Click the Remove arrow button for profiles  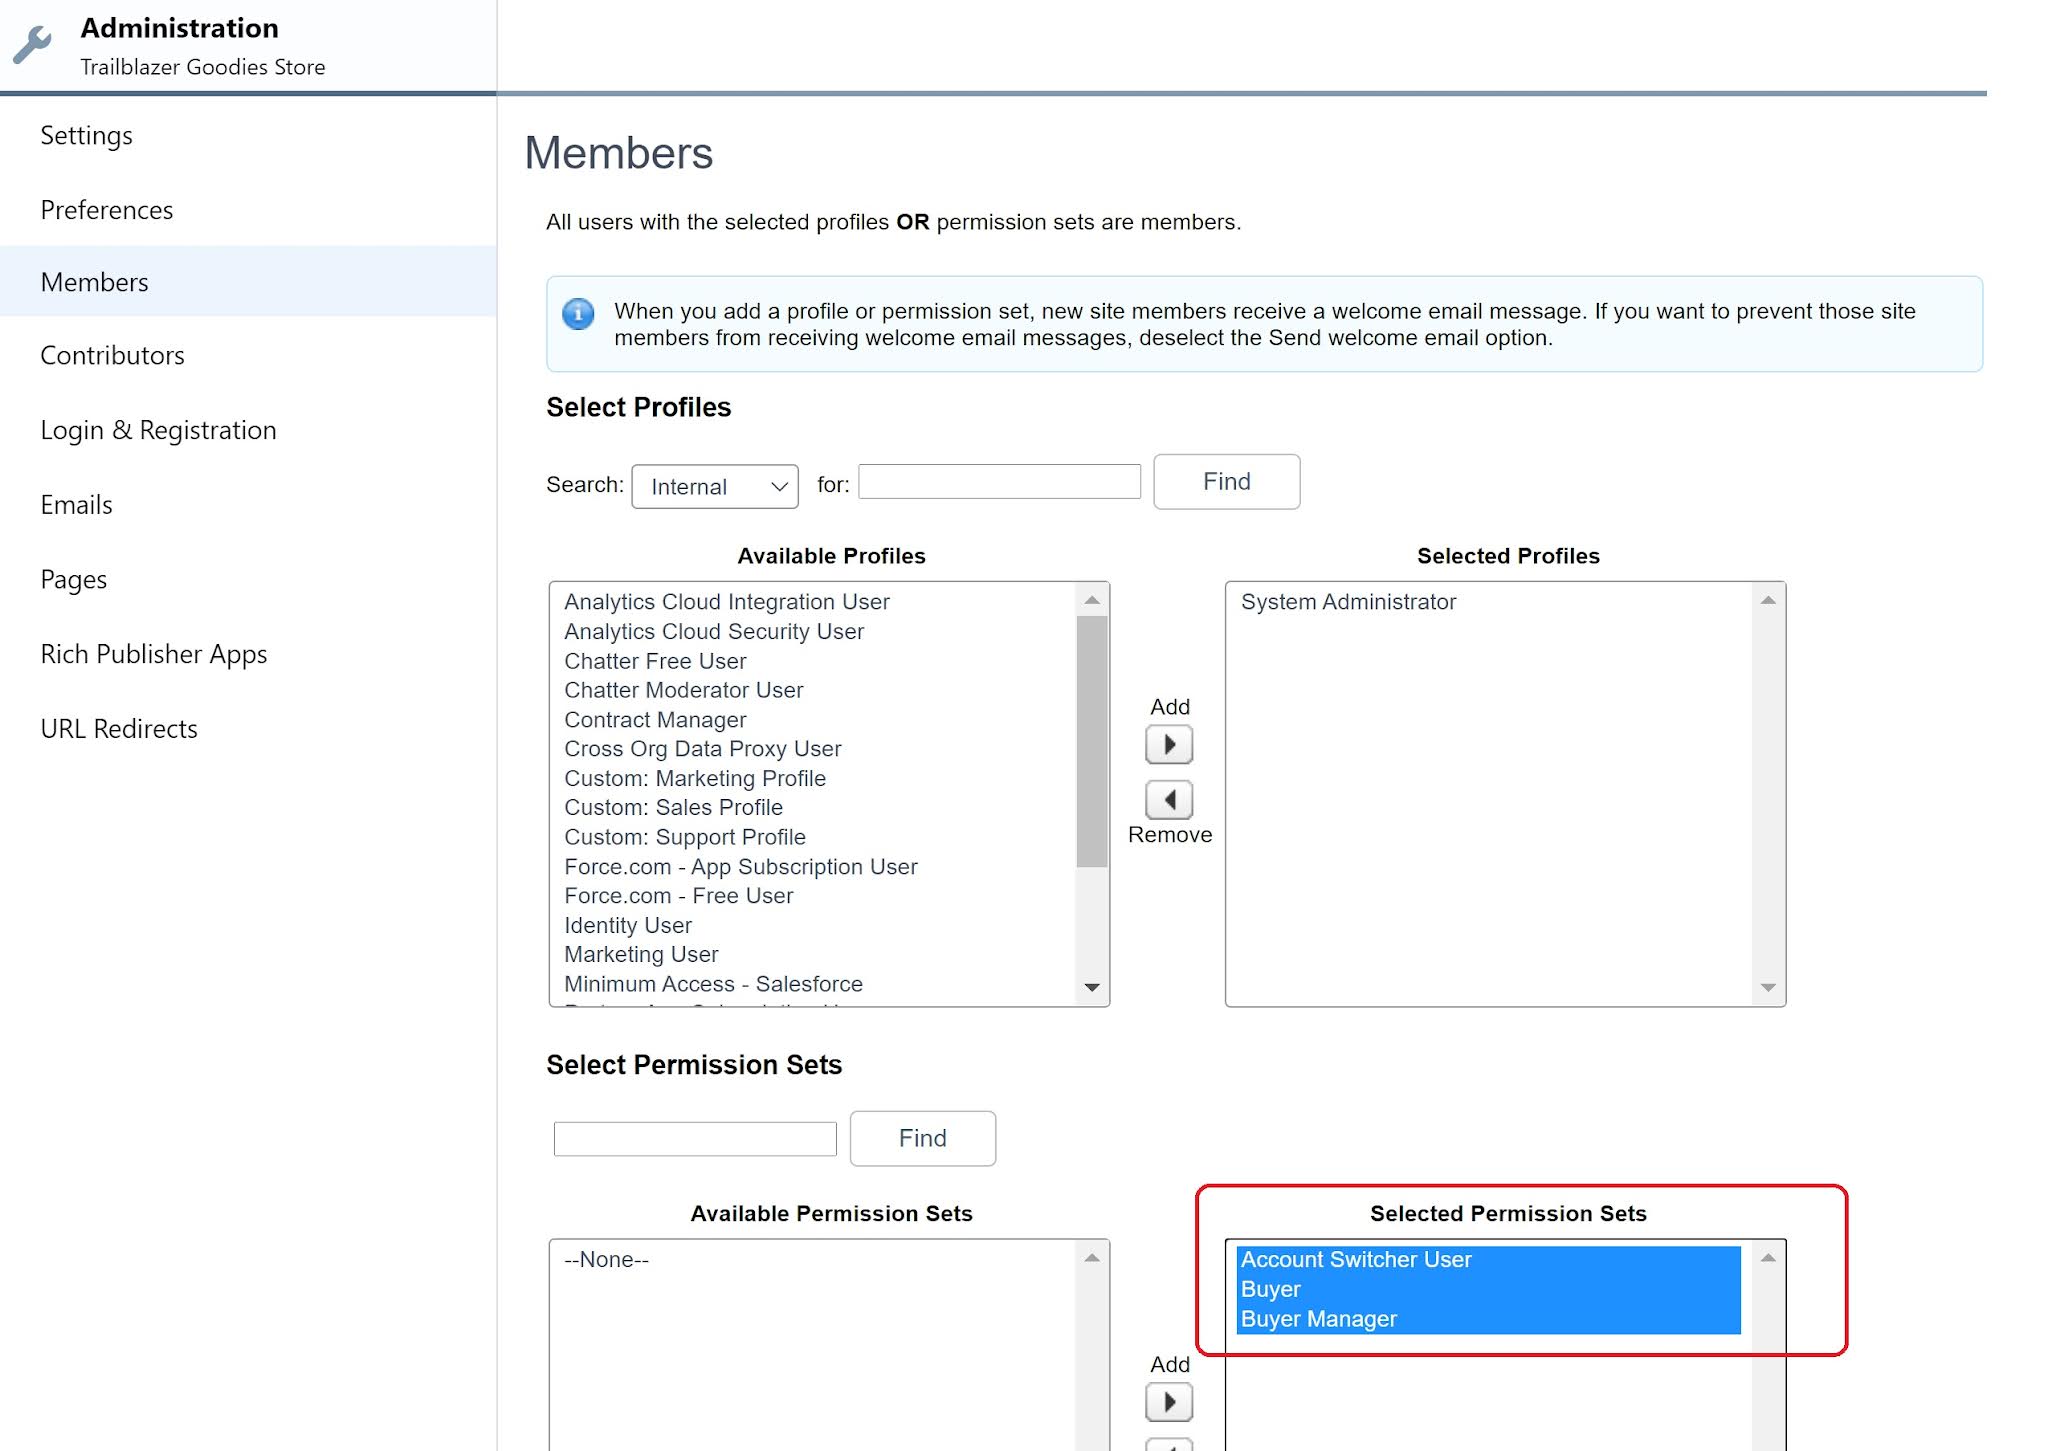[x=1169, y=800]
